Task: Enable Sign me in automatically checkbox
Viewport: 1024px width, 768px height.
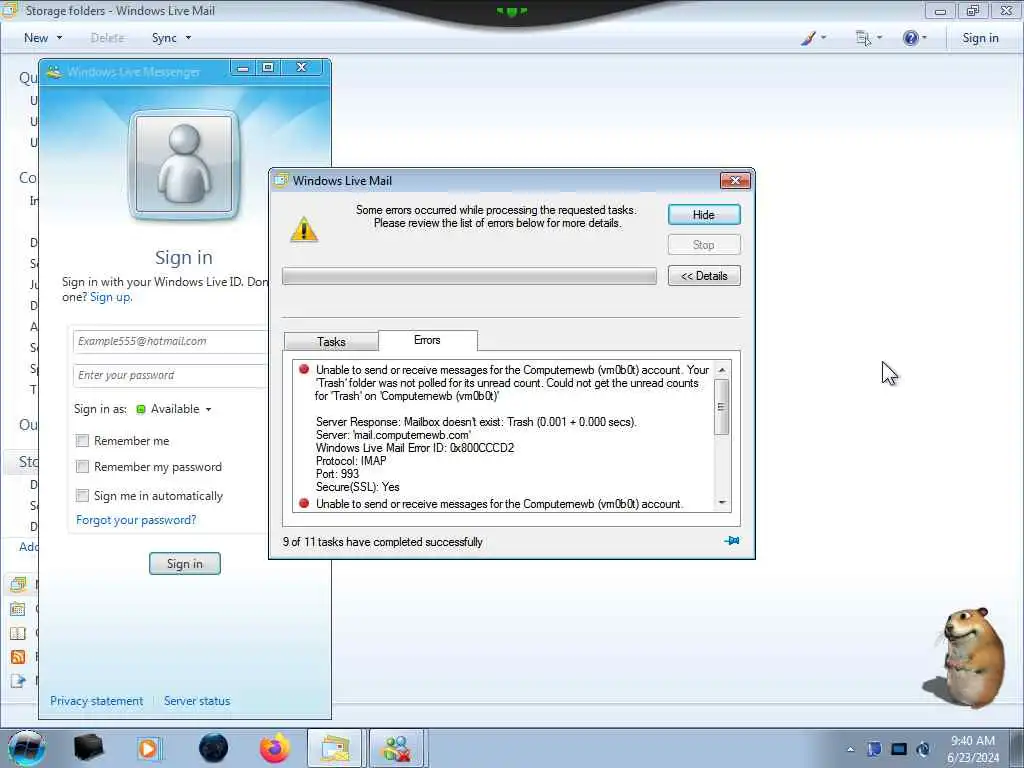Action: click(82, 495)
